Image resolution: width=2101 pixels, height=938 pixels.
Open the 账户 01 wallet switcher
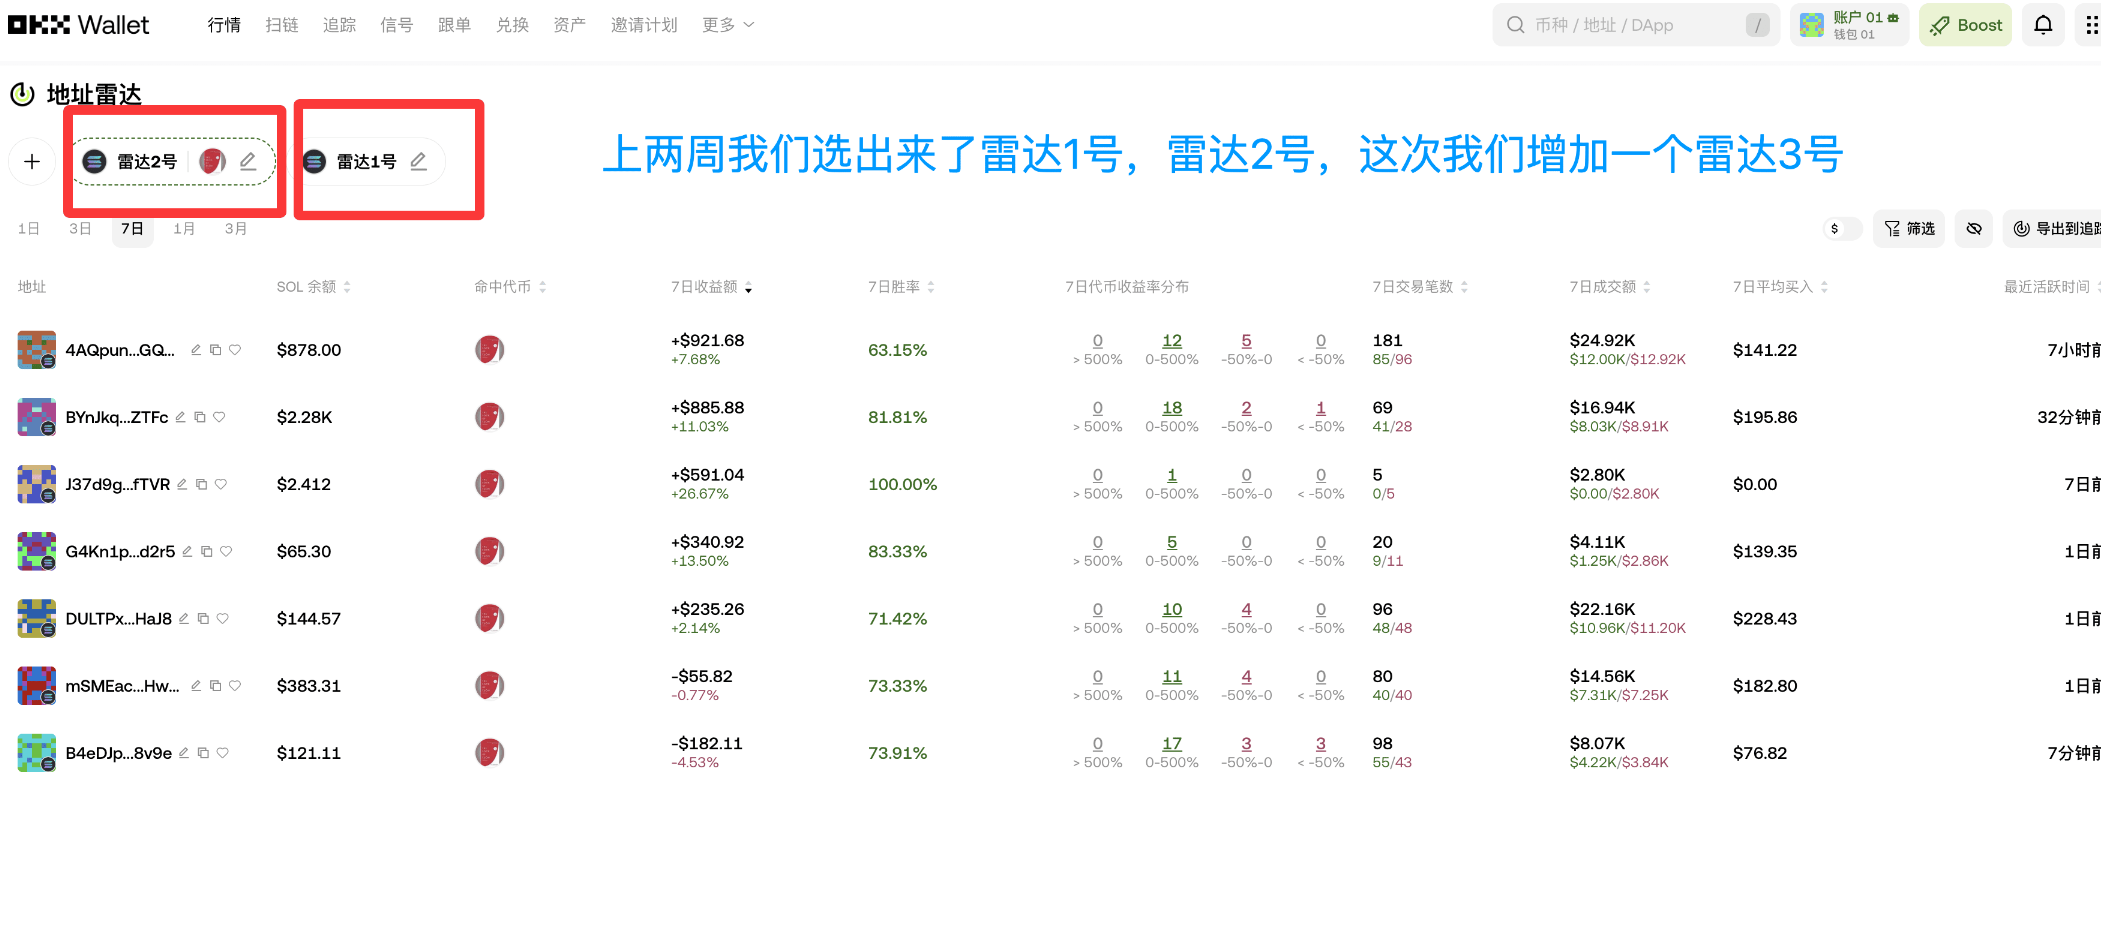[x=1850, y=25]
